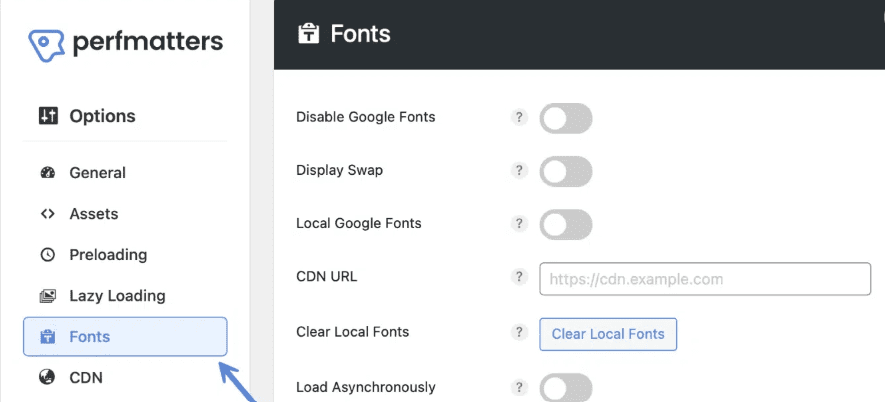Screen dimensions: 885x402
Task: Click the General gauge icon
Action: (x=48, y=173)
